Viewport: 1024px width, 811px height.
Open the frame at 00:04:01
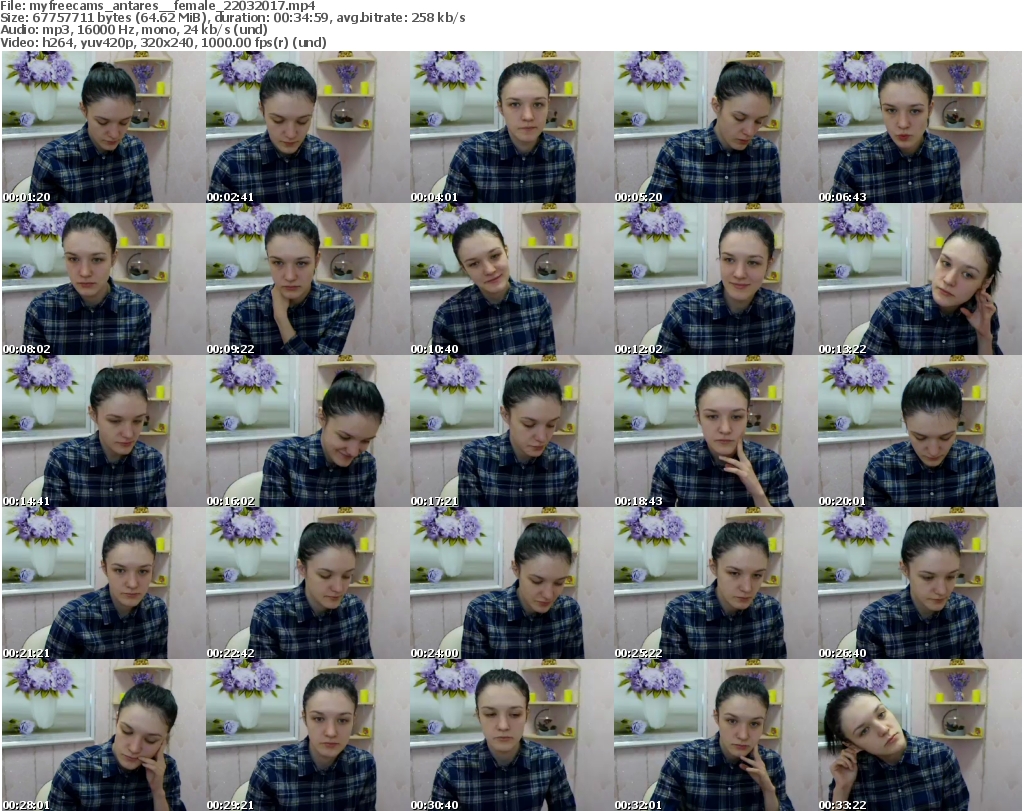511,127
